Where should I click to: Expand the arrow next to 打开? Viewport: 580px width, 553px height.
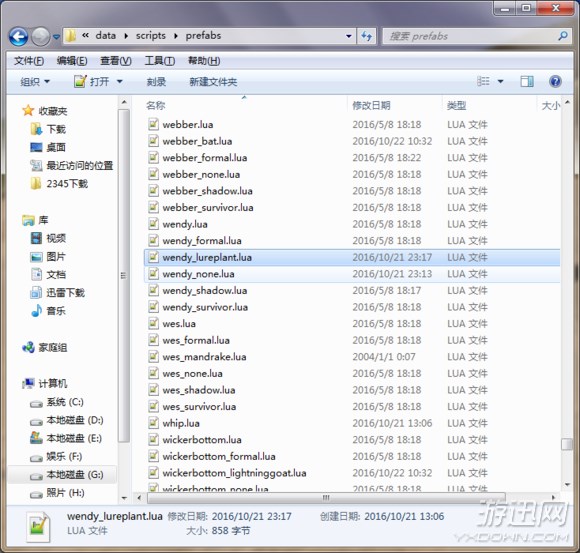click(119, 81)
